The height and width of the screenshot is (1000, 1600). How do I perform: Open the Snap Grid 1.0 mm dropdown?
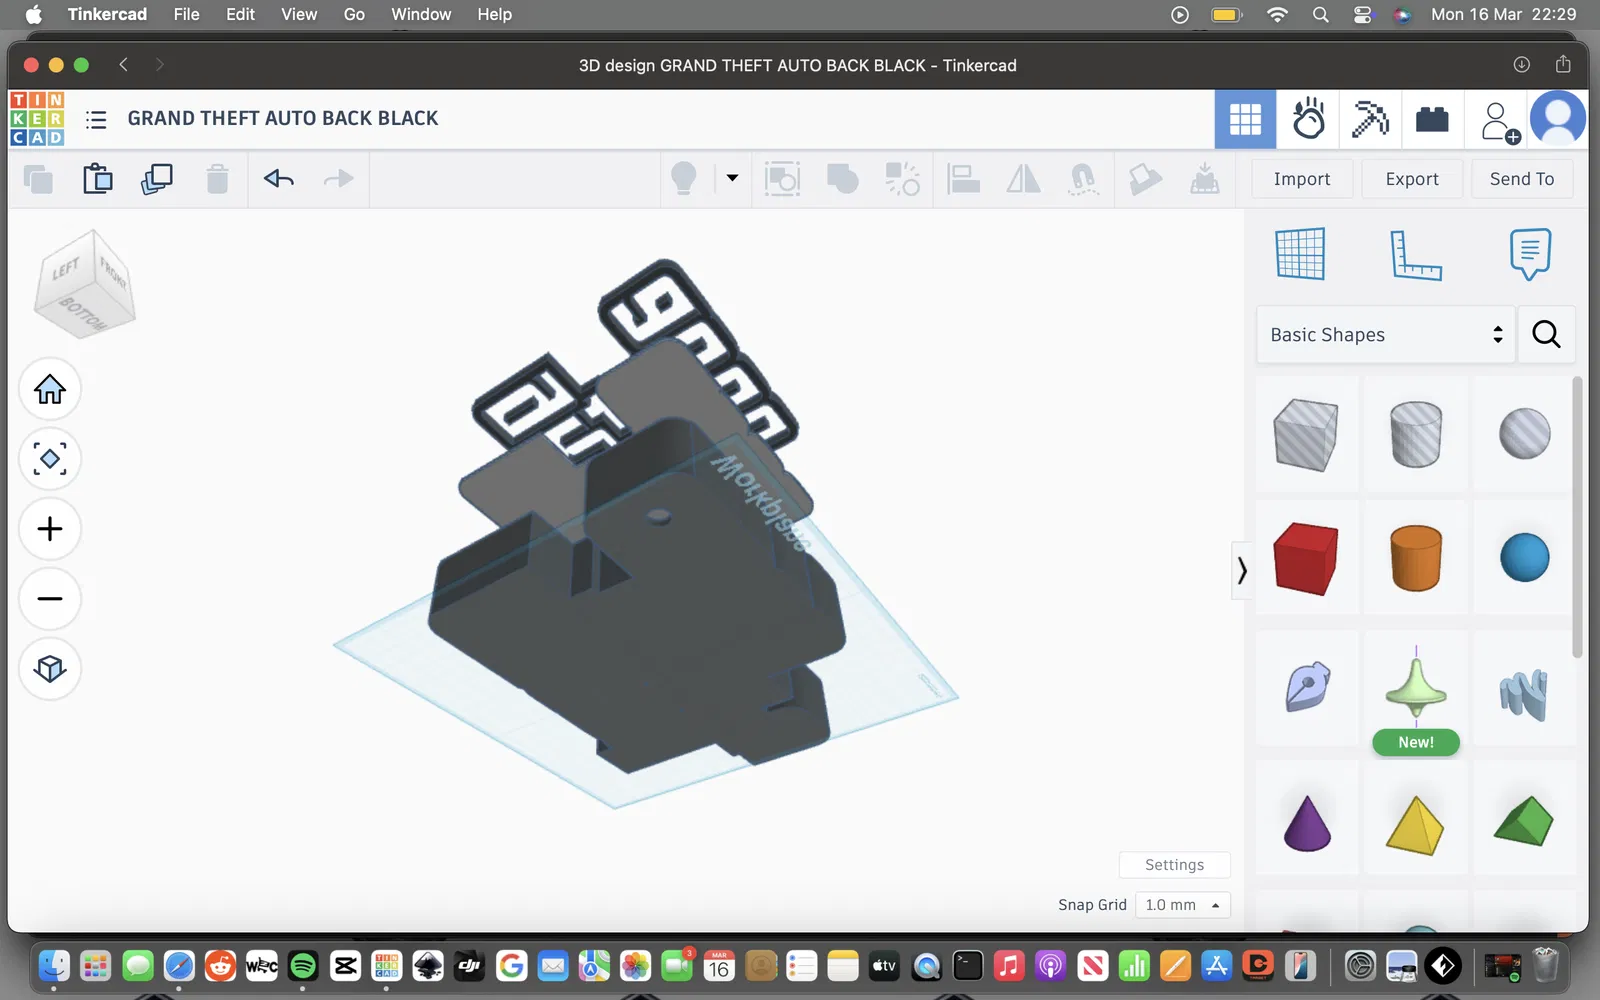point(1183,905)
